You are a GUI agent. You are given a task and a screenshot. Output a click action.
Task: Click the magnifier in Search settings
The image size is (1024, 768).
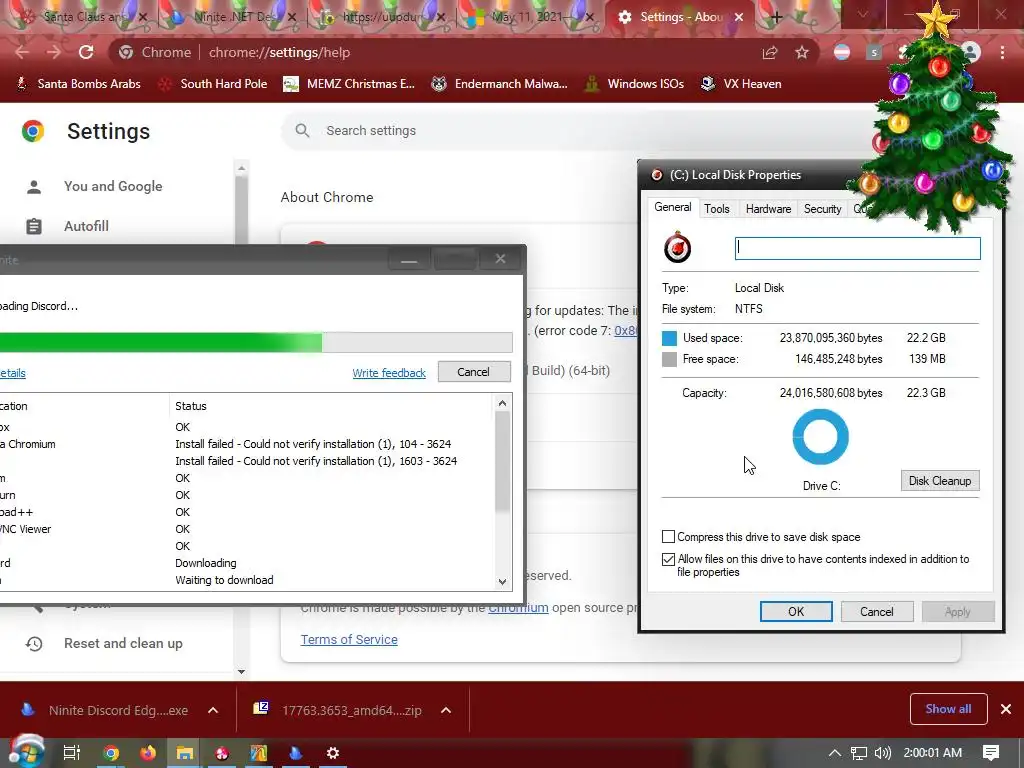302,131
